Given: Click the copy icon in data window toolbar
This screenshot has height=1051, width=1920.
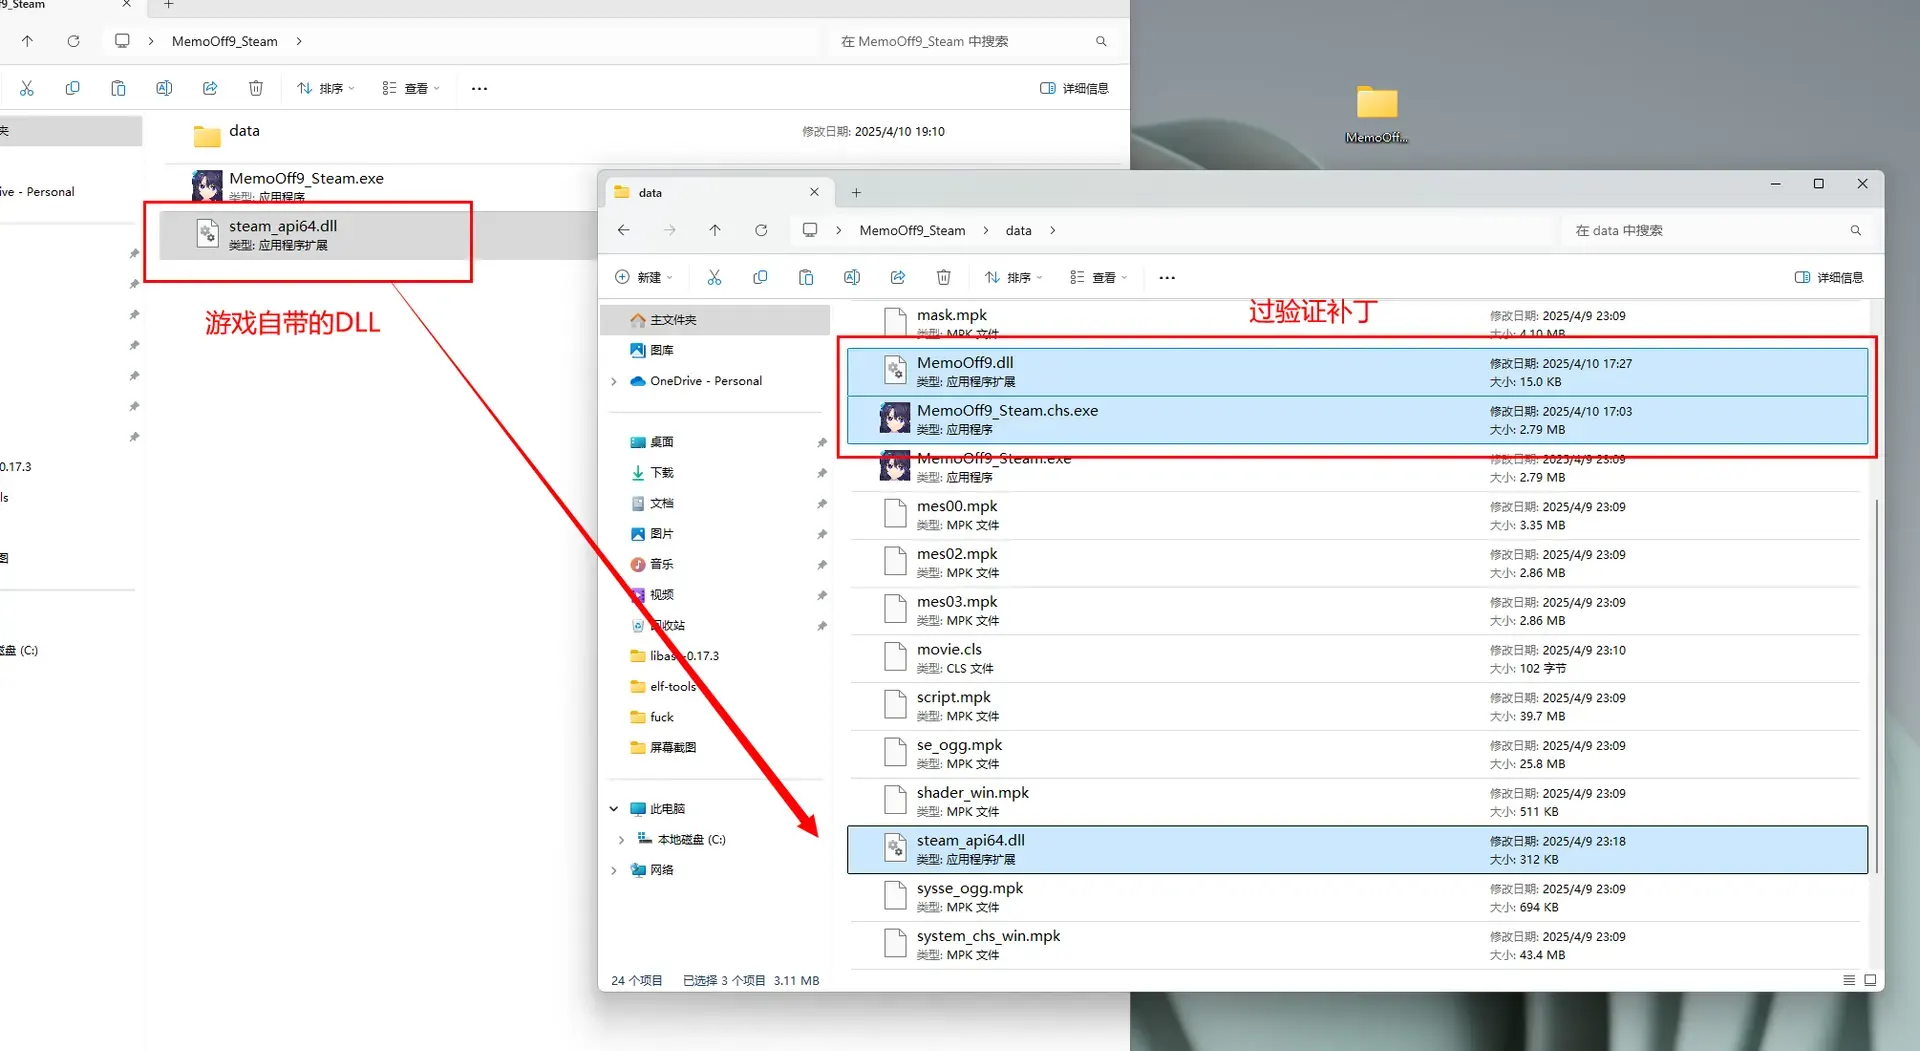Looking at the screenshot, I should [x=760, y=277].
